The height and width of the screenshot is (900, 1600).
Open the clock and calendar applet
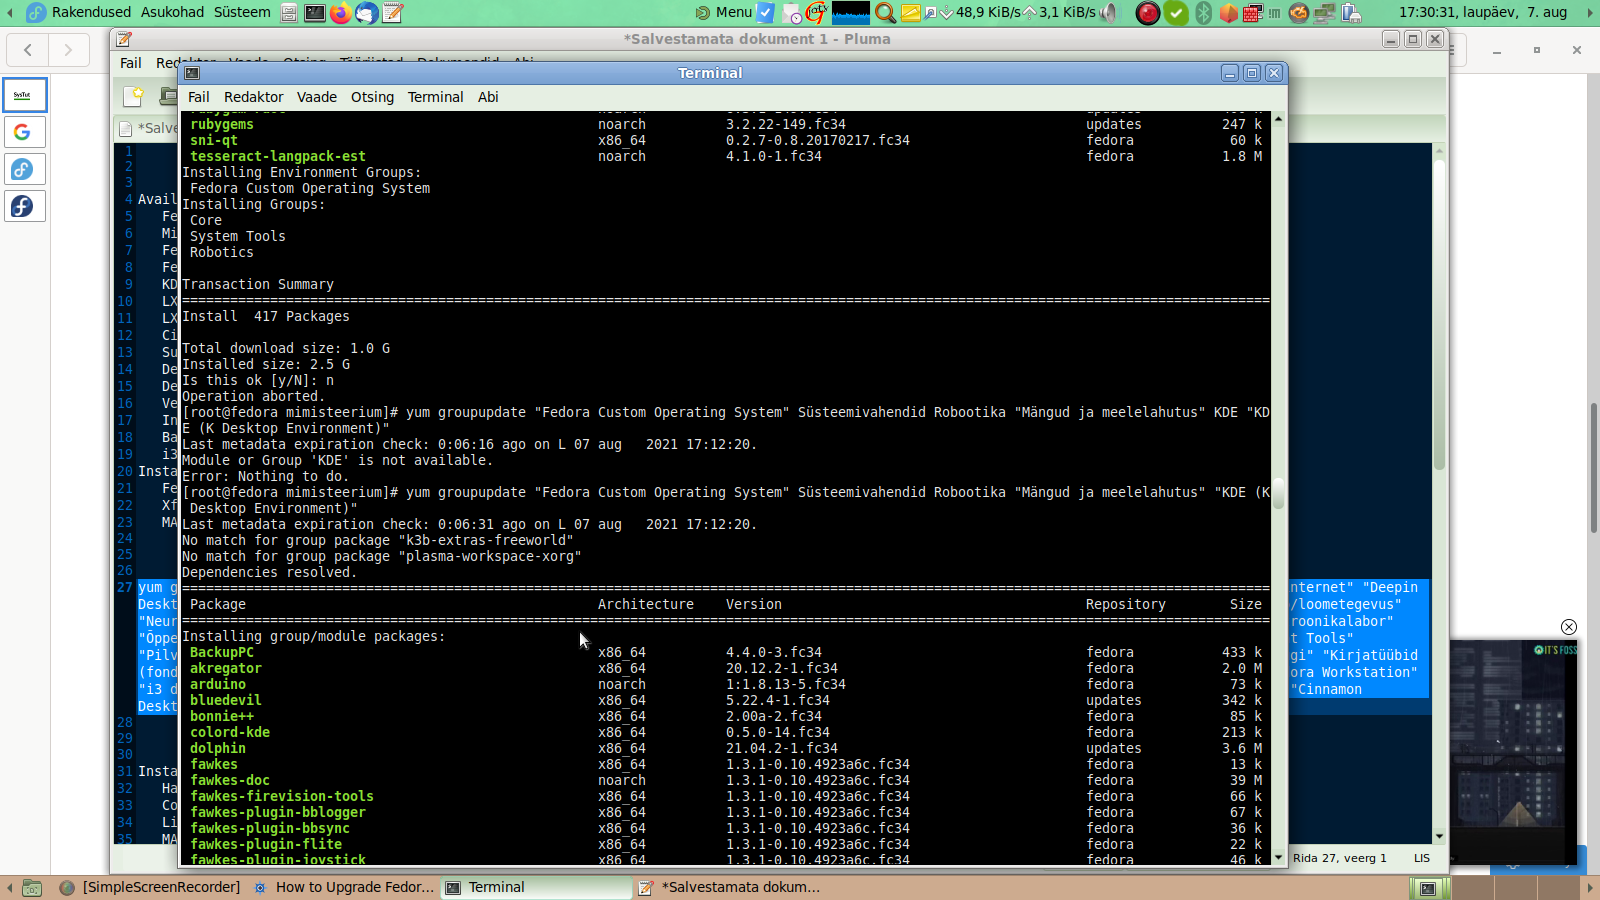(1483, 12)
